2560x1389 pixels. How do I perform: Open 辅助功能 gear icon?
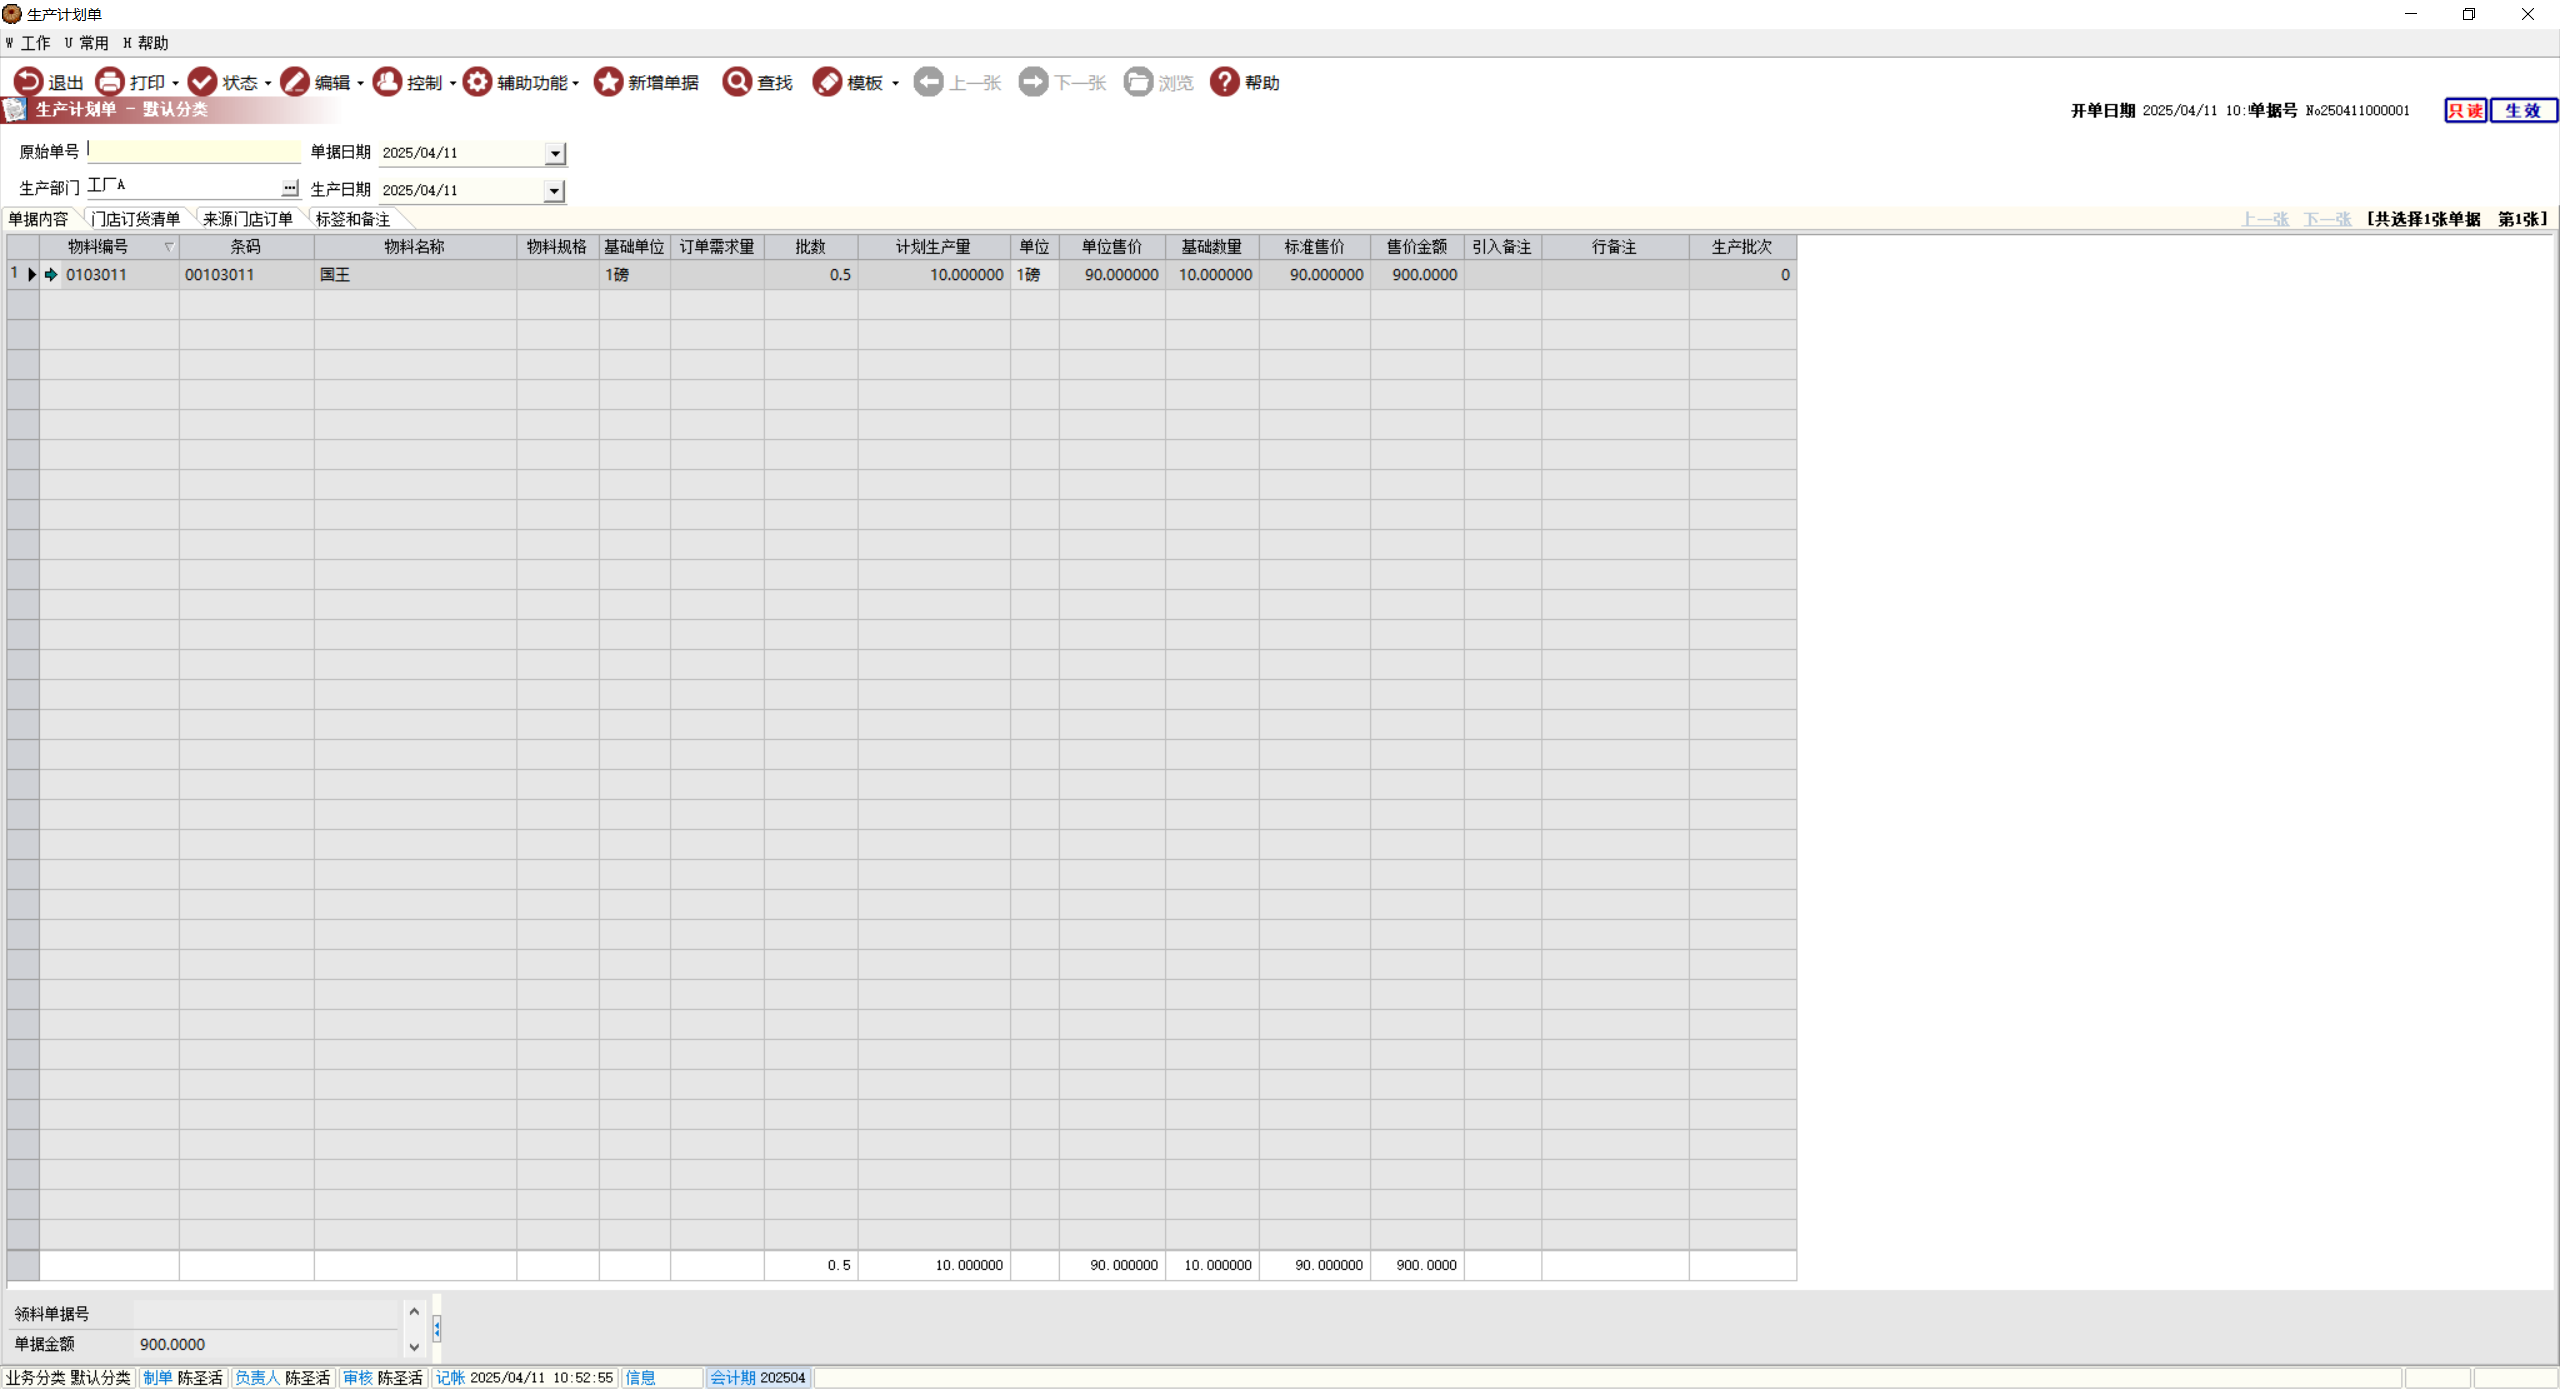477,82
